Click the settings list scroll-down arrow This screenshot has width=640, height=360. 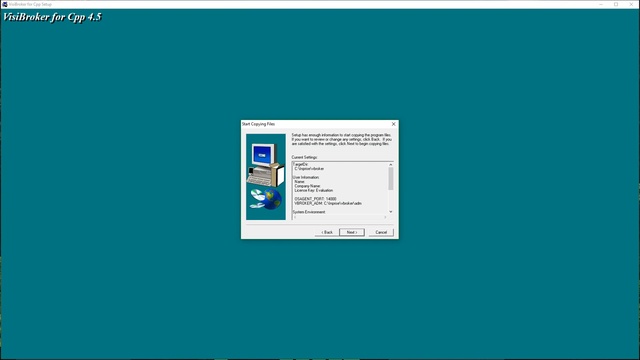pos(391,211)
